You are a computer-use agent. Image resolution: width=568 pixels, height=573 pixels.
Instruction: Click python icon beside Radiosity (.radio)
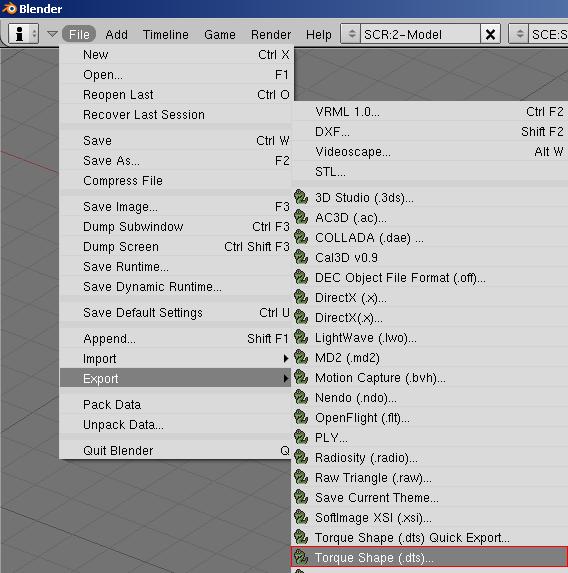[x=301, y=458]
